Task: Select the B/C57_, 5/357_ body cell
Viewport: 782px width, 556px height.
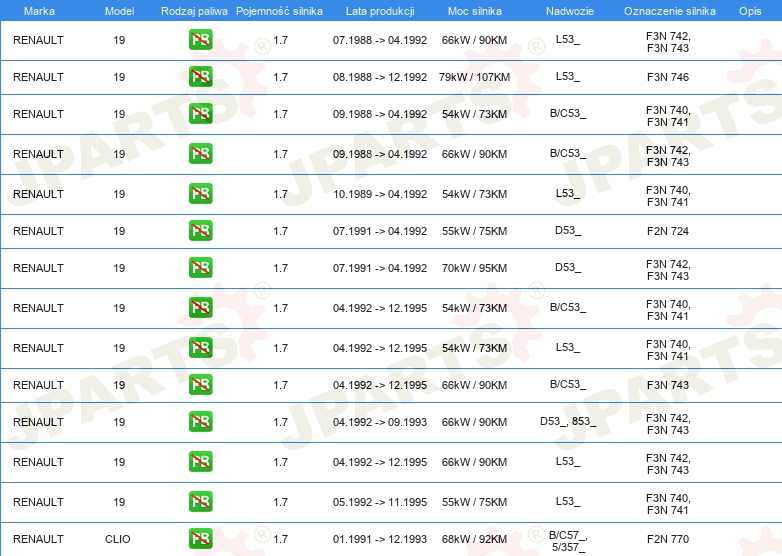Action: point(568,541)
